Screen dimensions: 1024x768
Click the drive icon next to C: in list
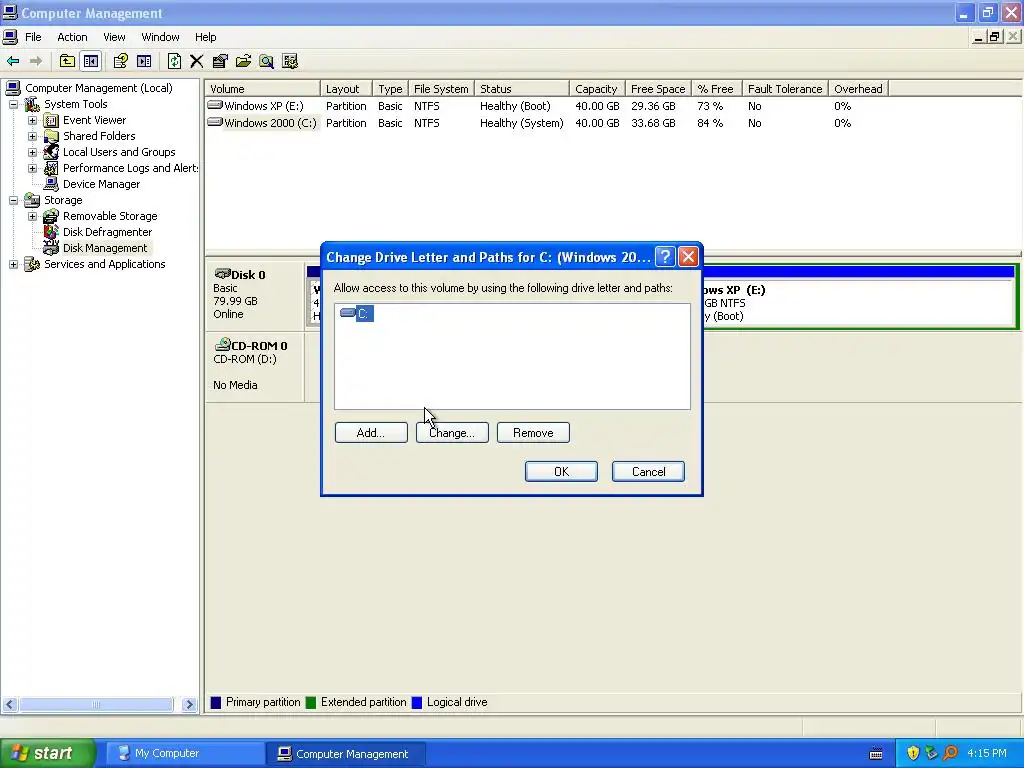tap(347, 313)
